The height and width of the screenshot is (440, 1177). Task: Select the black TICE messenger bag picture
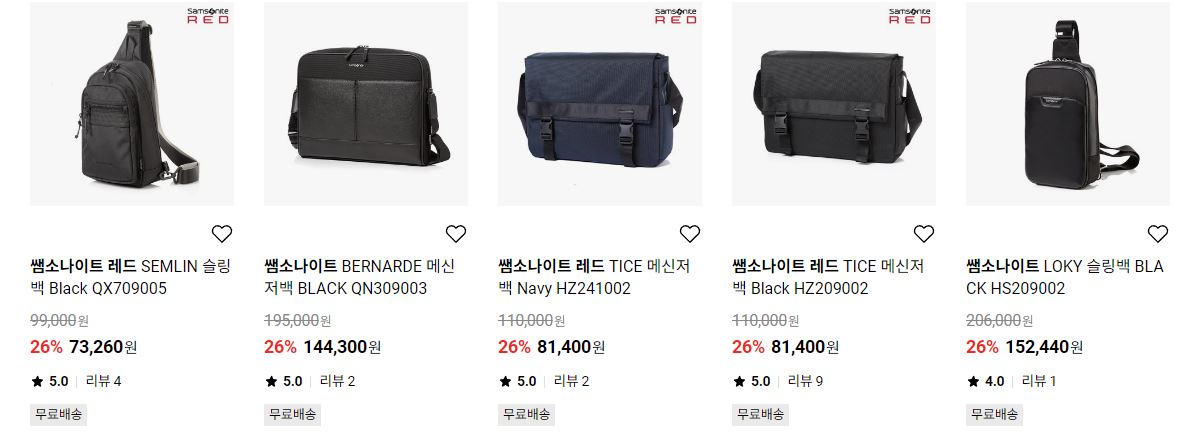pos(834,104)
